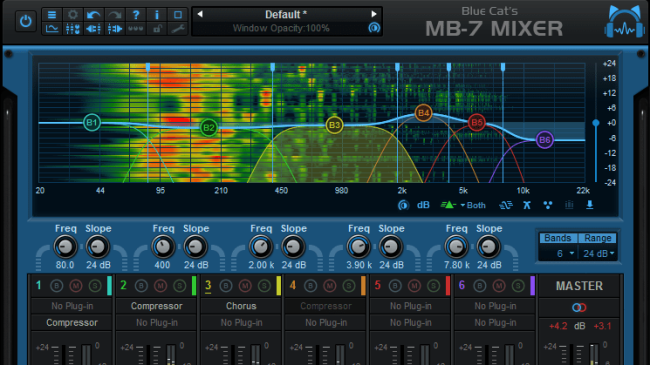Open the main menu hamburger icon
The height and width of the screenshot is (365, 650).
pyautogui.click(x=52, y=15)
